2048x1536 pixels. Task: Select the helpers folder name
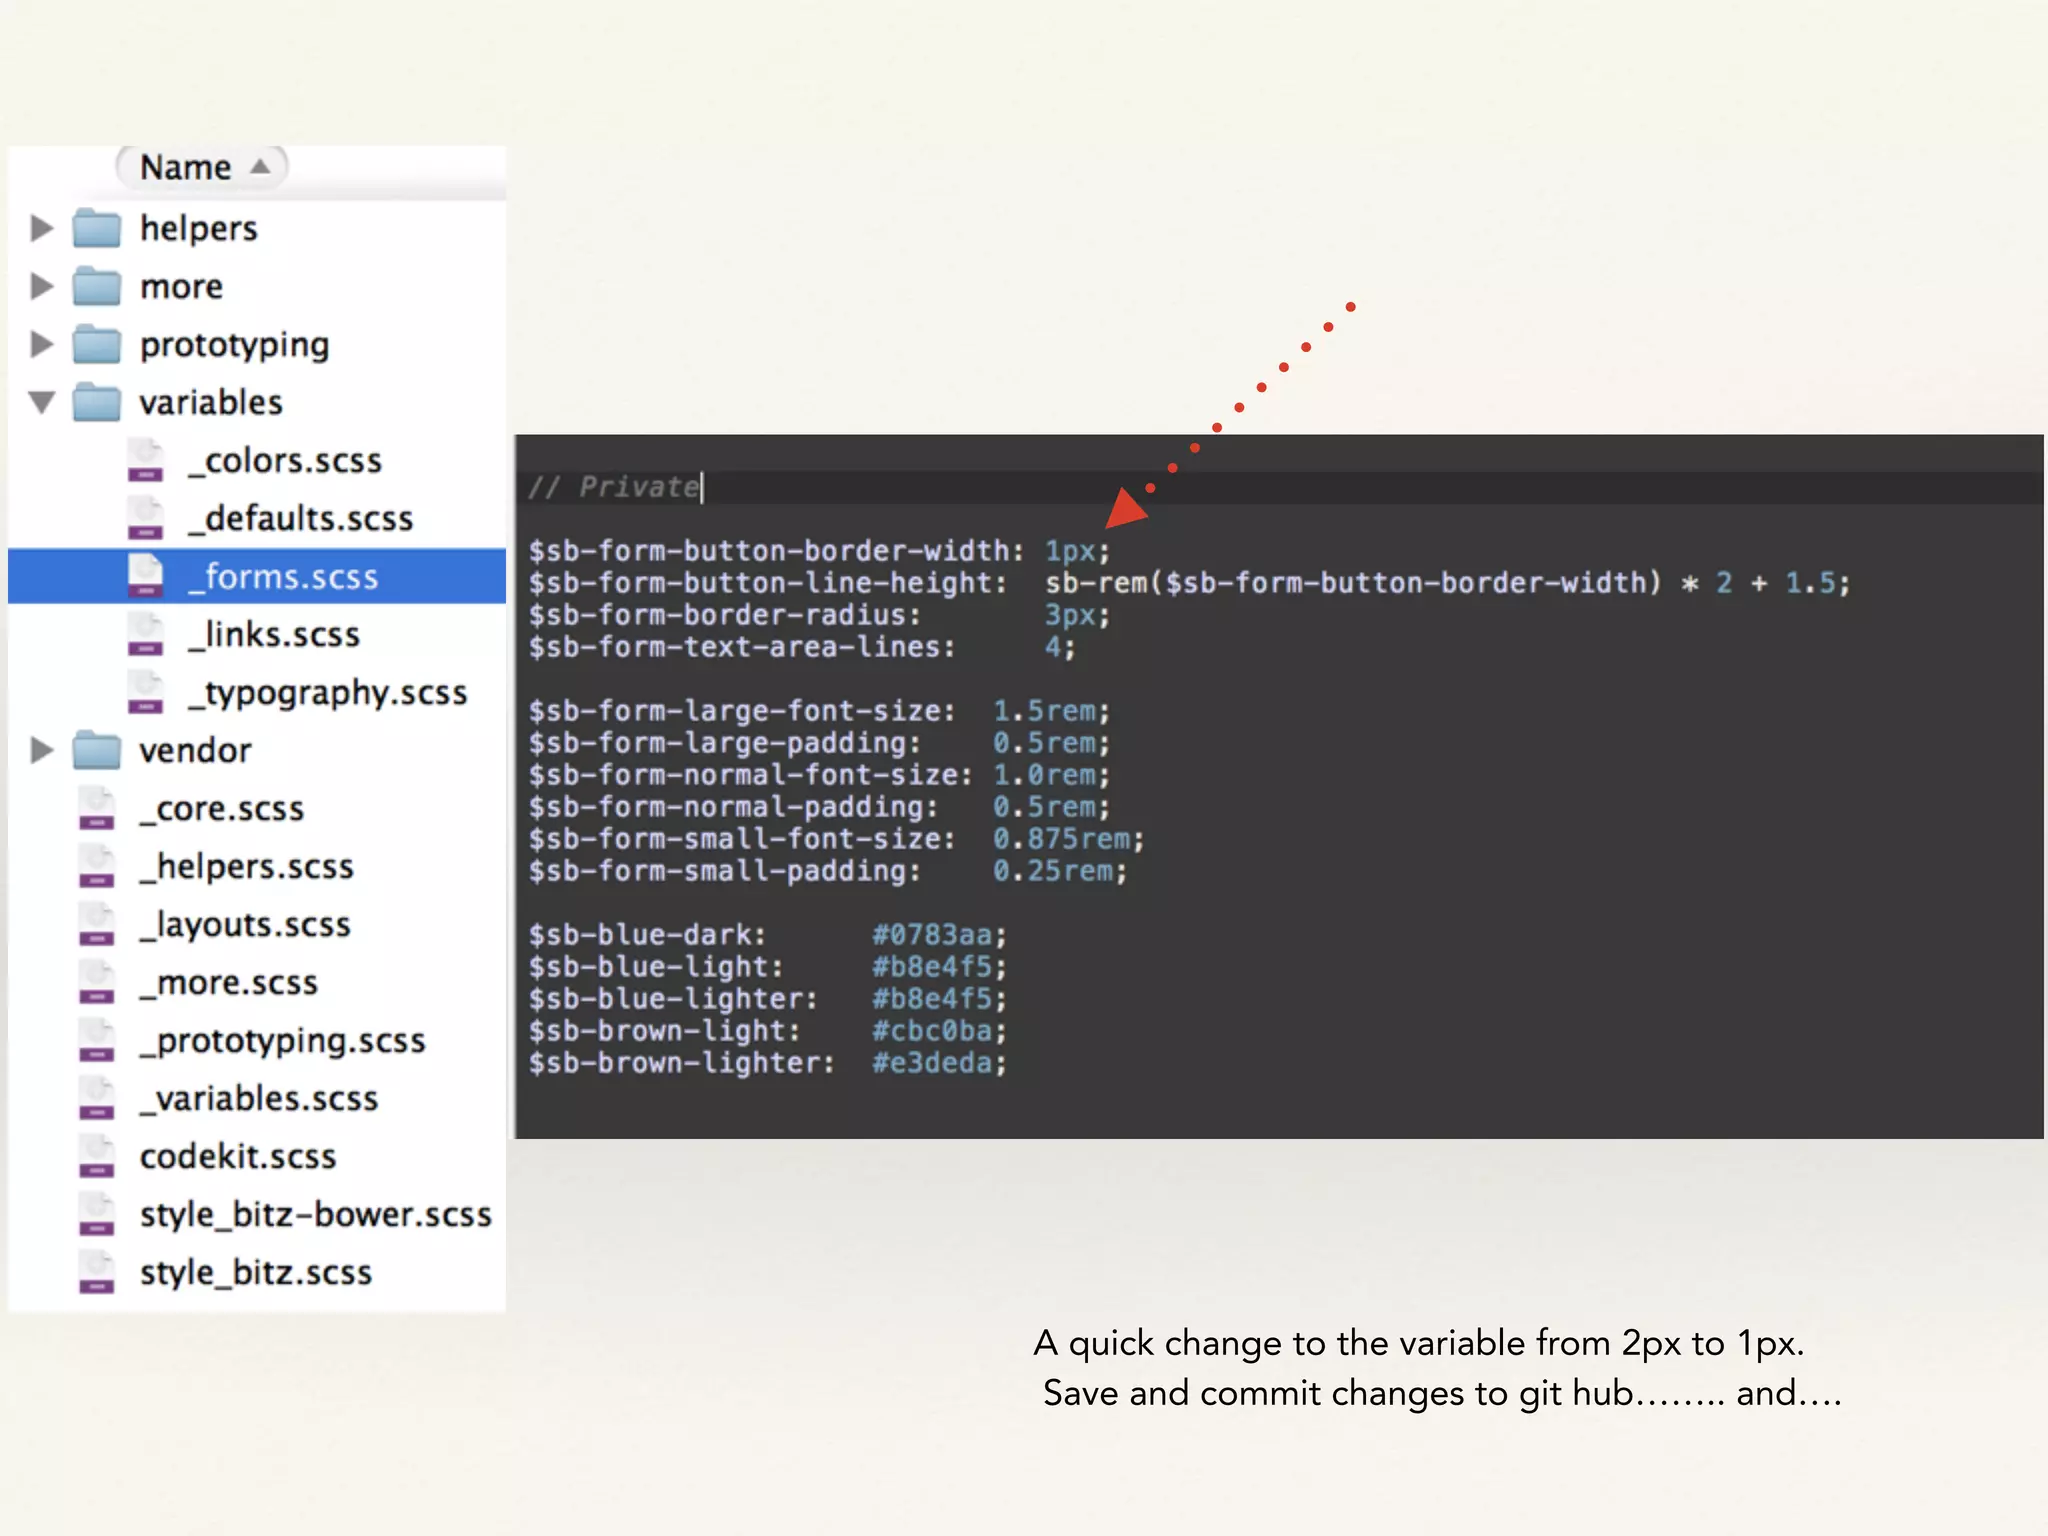coord(199,229)
